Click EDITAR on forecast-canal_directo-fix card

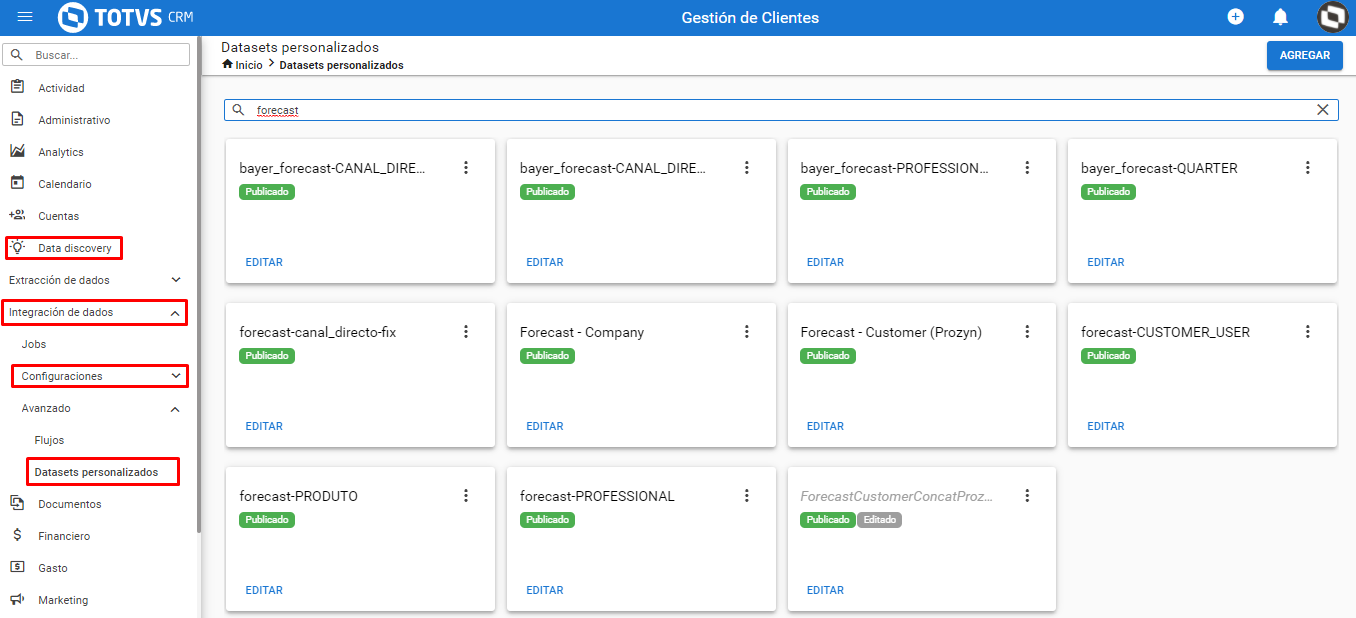264,426
